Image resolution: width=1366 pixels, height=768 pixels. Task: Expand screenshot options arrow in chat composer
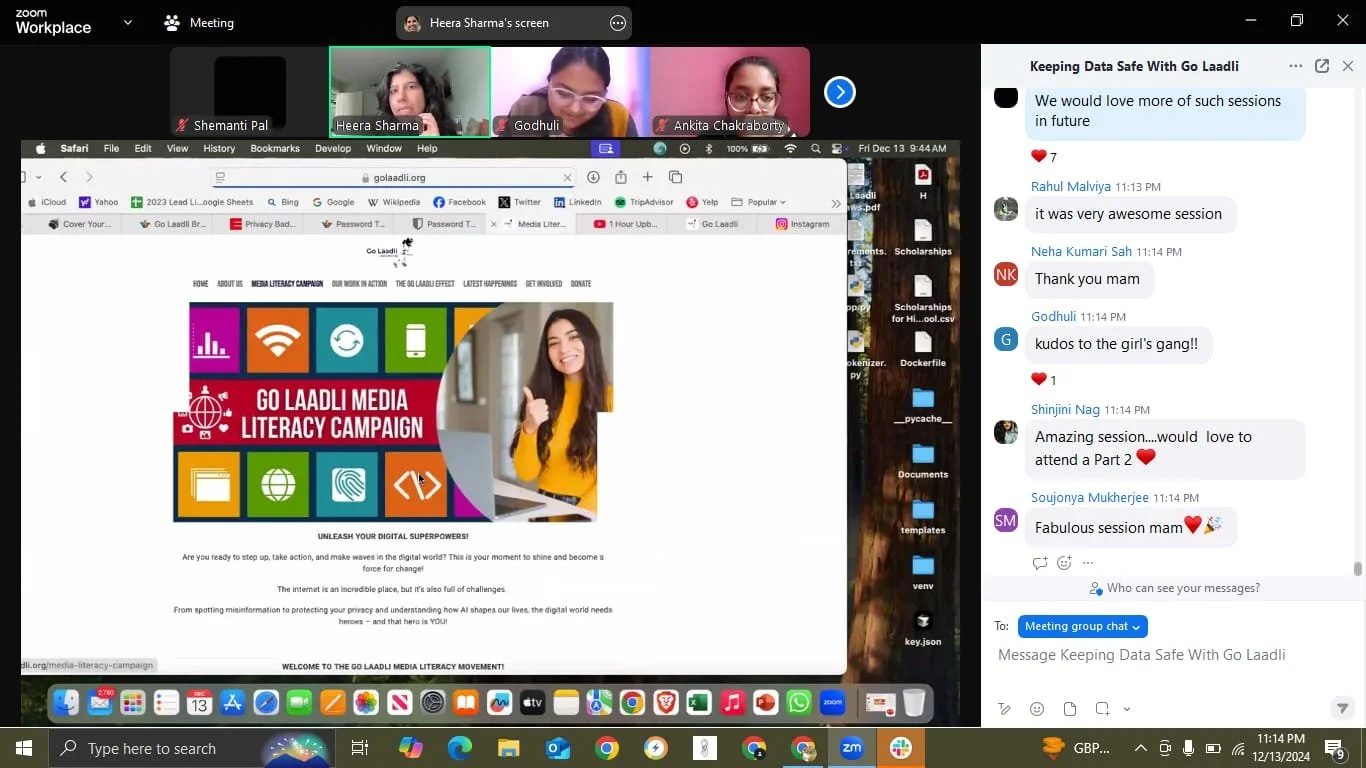1127,709
